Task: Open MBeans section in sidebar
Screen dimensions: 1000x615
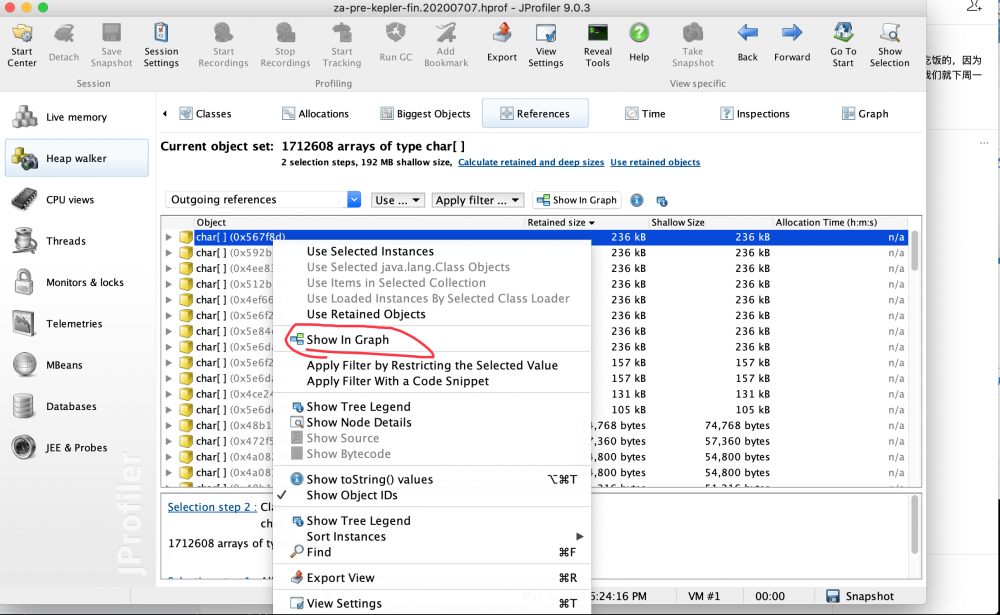Action: point(77,365)
